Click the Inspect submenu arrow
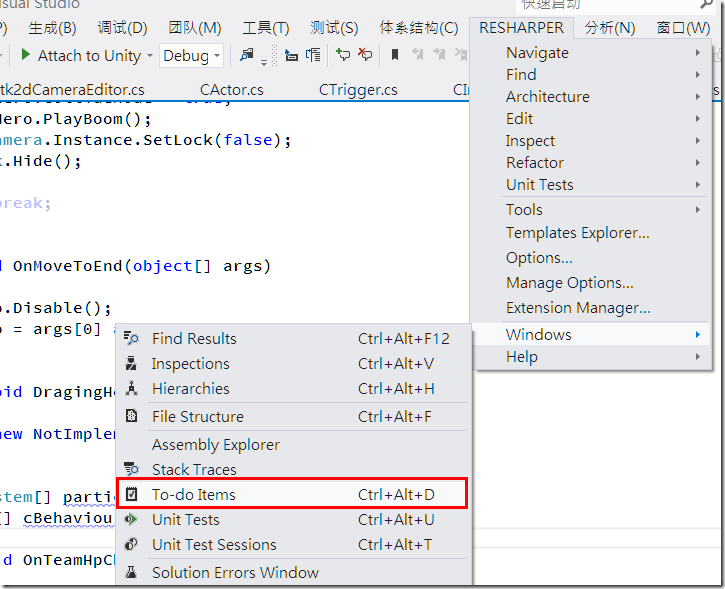This screenshot has width=725, height=589. (698, 141)
